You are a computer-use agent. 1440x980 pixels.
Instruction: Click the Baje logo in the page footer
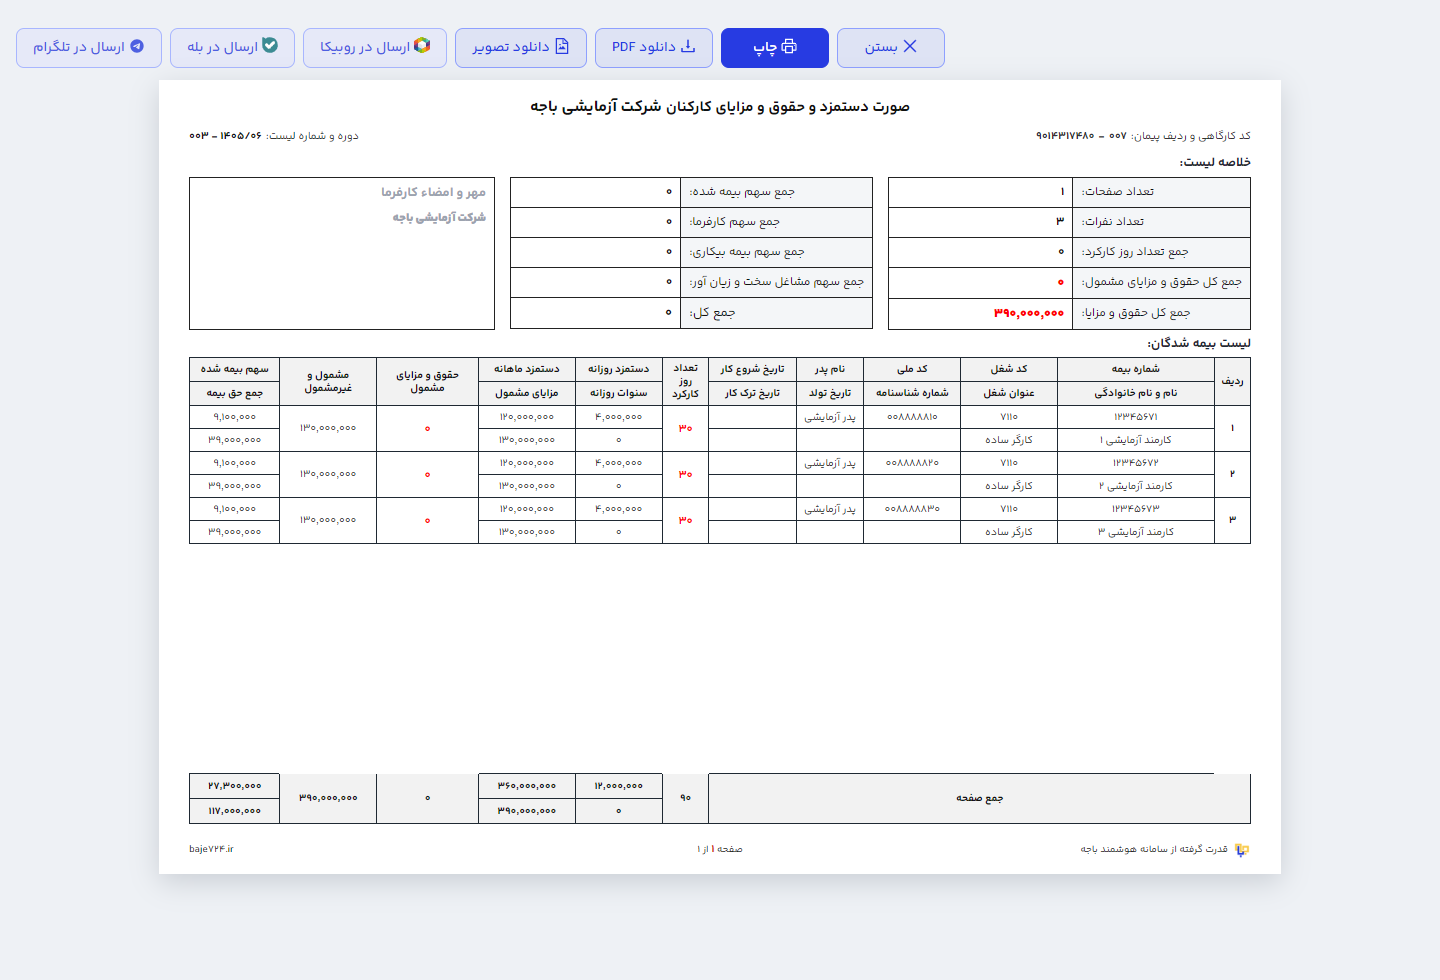tap(1242, 850)
